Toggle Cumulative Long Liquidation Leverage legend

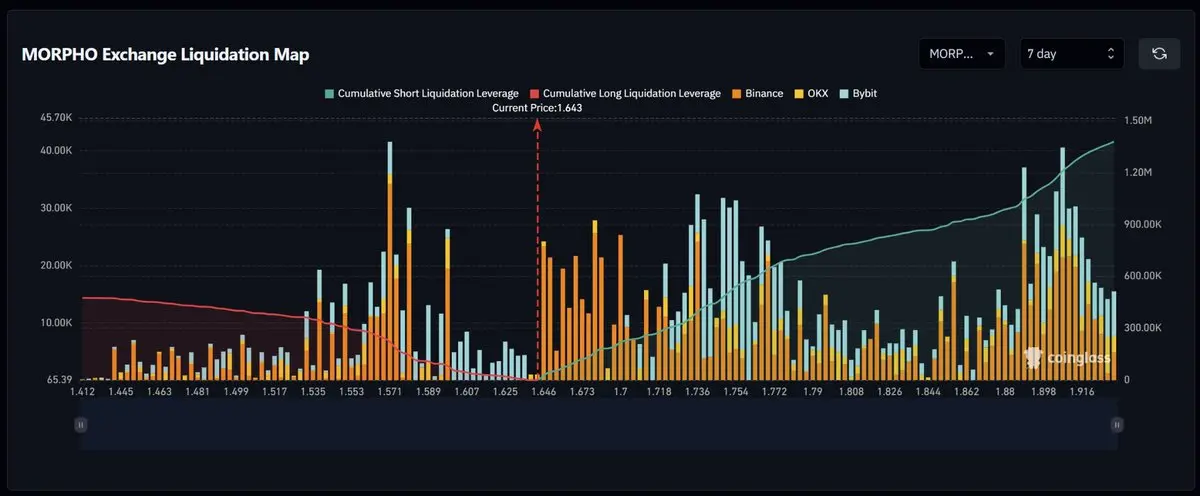(625, 93)
